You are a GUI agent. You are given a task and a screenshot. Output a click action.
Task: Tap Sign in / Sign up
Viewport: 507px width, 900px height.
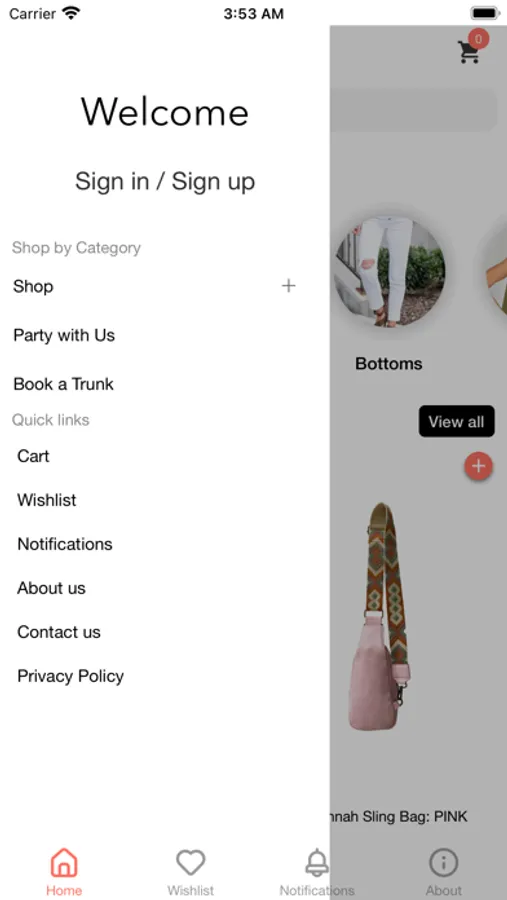[x=165, y=181]
